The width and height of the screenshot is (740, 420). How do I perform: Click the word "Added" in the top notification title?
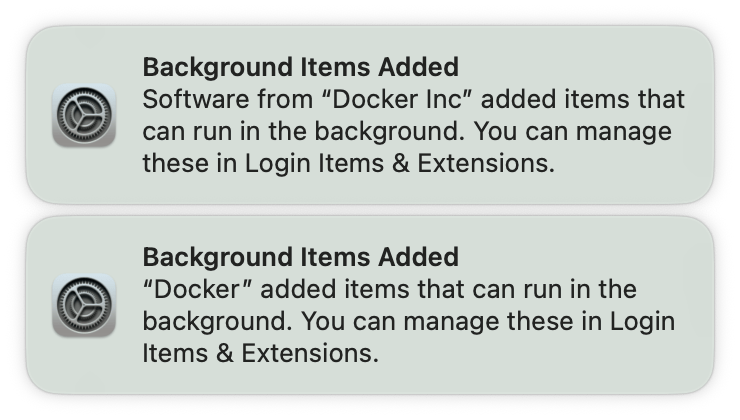419,67
